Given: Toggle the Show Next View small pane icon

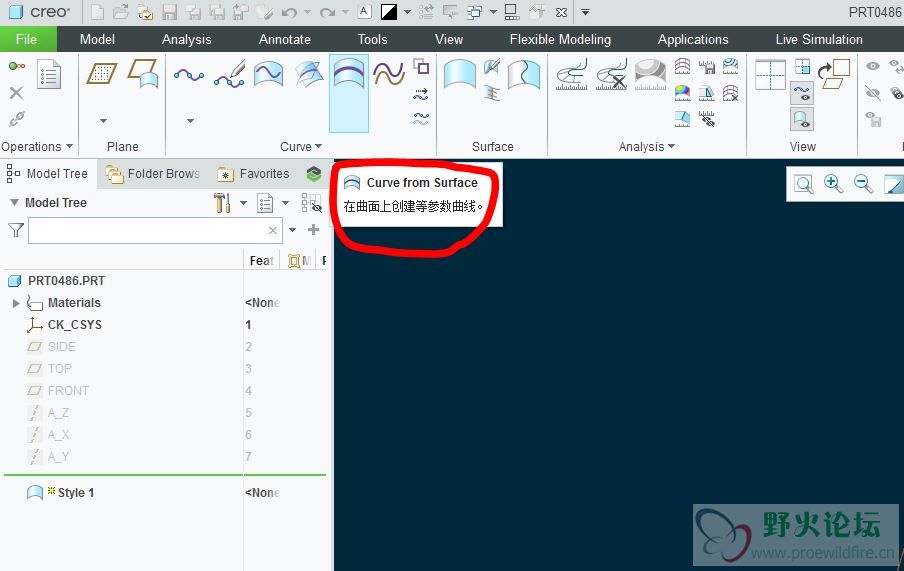Looking at the screenshot, I should [x=802, y=67].
